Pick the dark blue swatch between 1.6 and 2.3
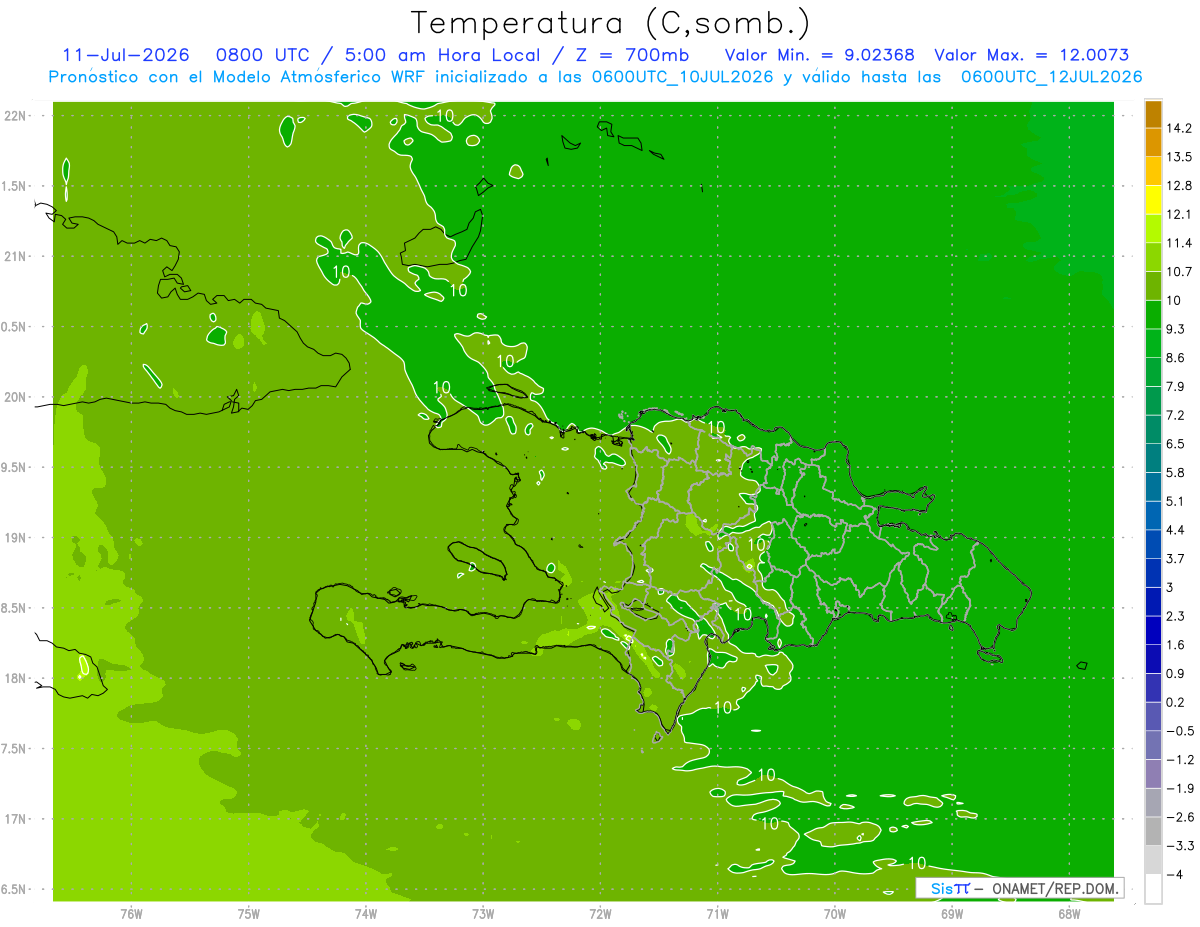The image size is (1200, 927). pos(1153,631)
